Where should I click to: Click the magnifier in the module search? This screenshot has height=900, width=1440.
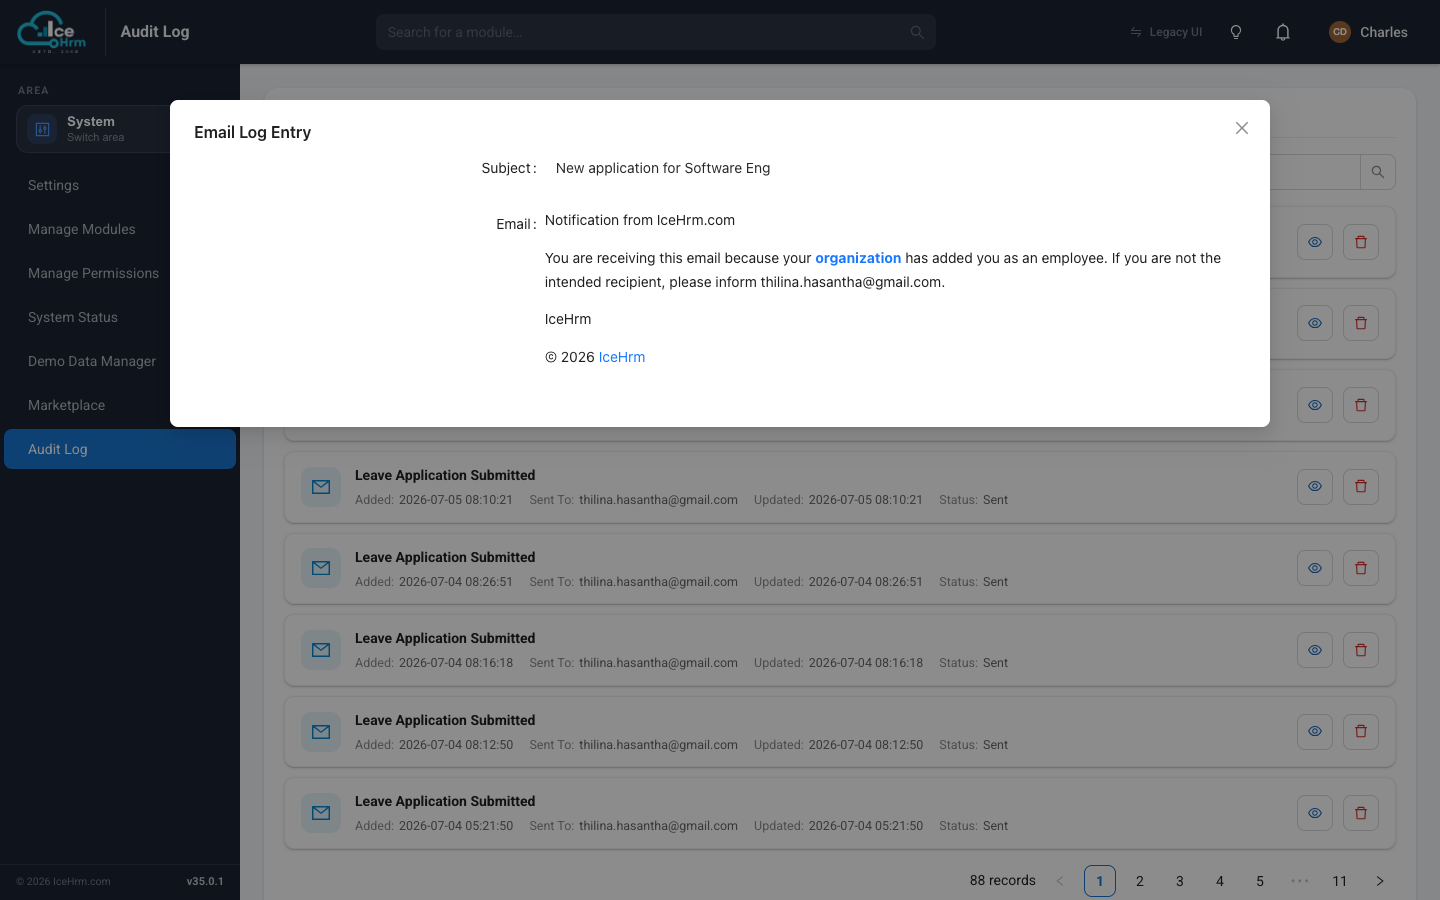(x=917, y=32)
